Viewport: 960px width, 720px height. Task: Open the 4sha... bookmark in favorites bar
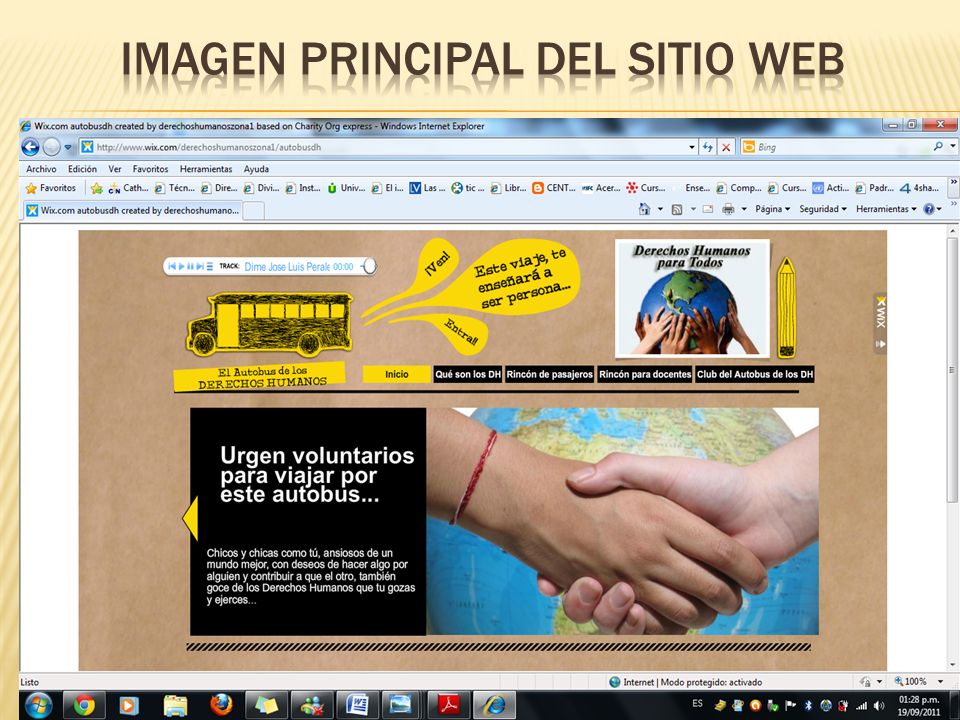tap(918, 188)
